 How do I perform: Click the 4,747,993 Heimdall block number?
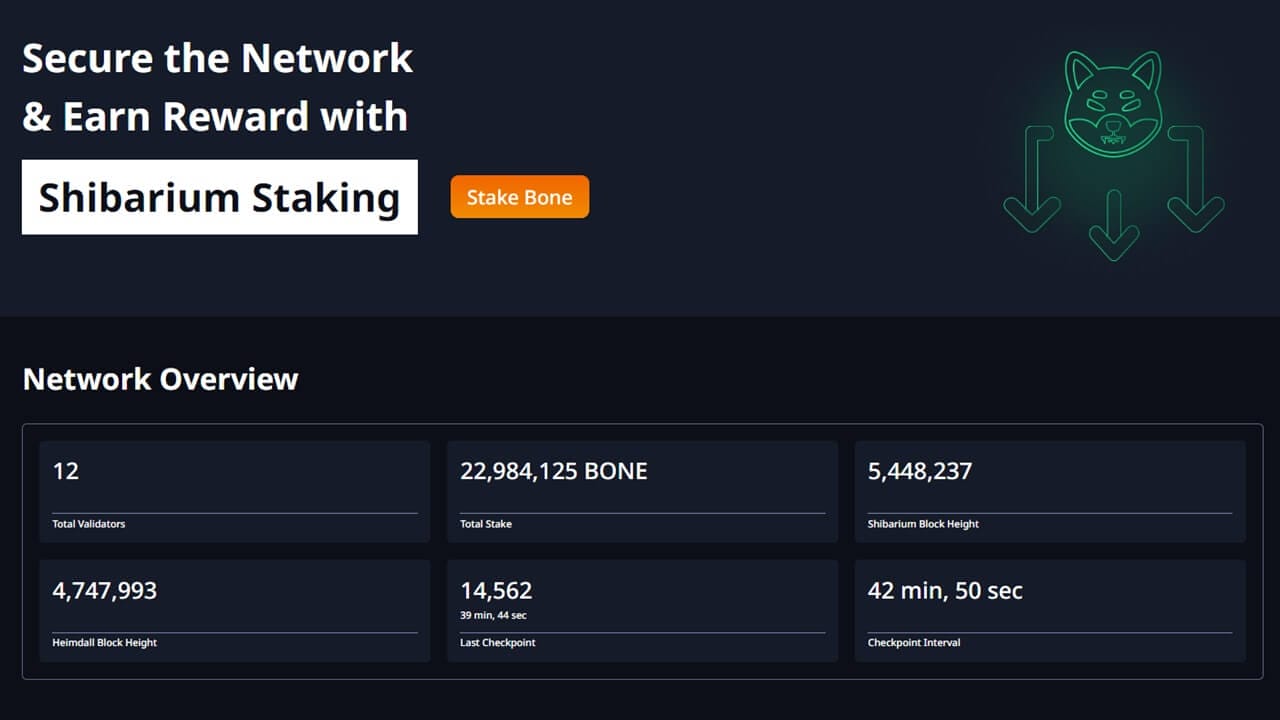[x=104, y=590]
